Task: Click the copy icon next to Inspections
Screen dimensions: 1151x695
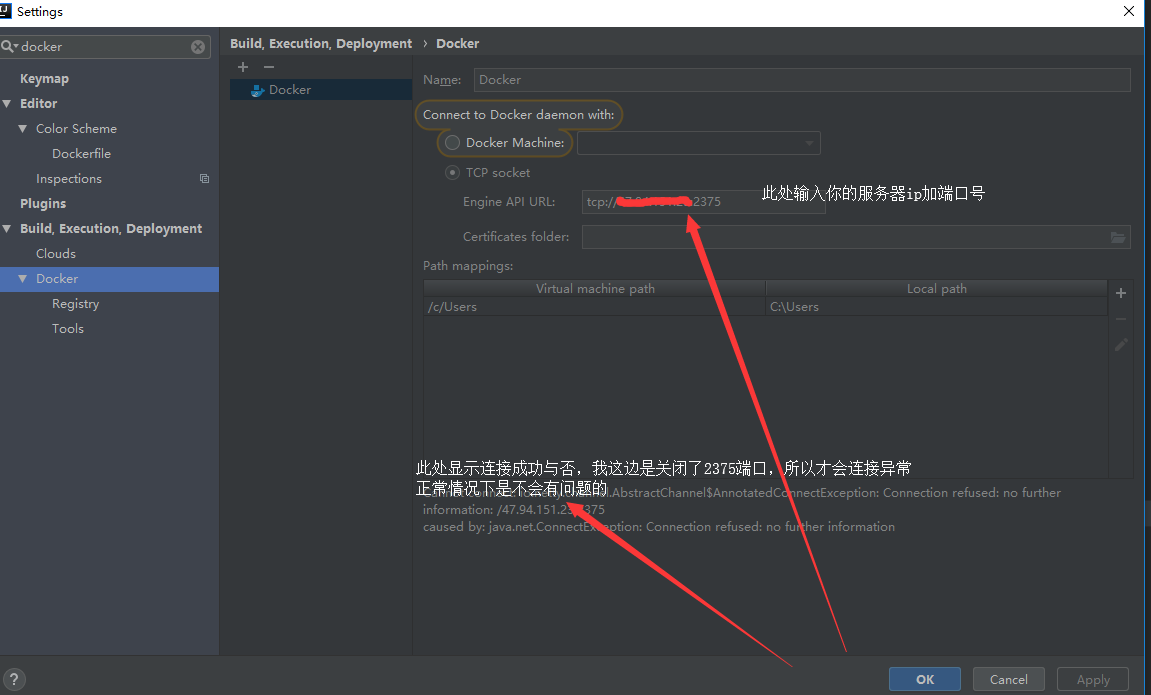Action: (204, 179)
